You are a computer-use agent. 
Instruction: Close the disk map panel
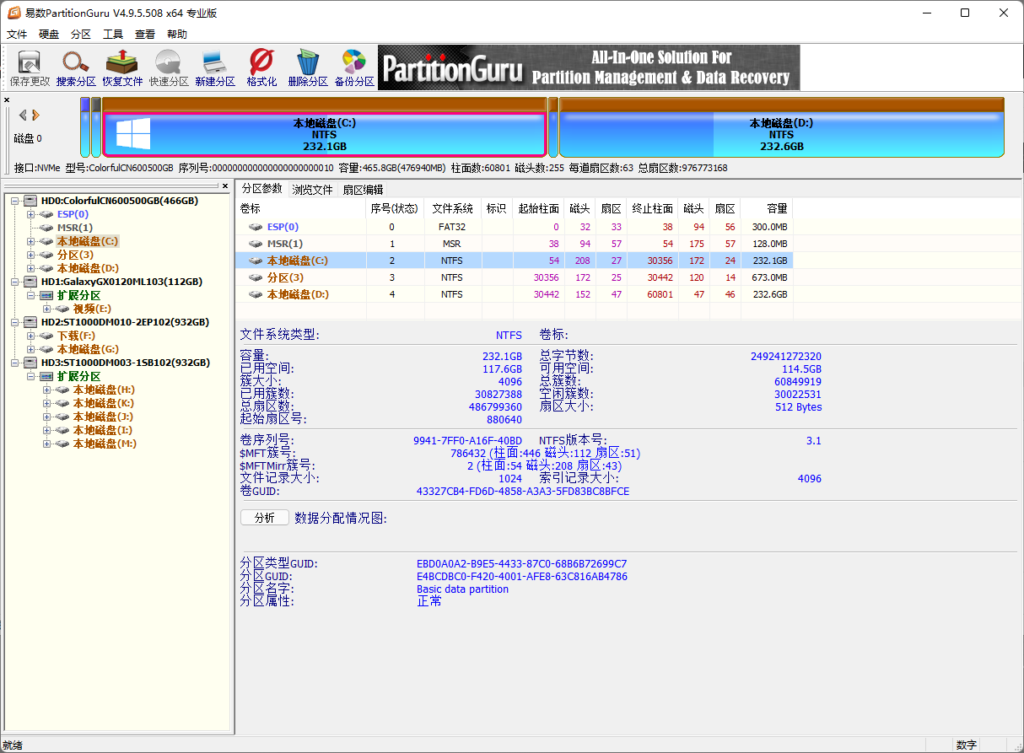pyautogui.click(x=7, y=100)
